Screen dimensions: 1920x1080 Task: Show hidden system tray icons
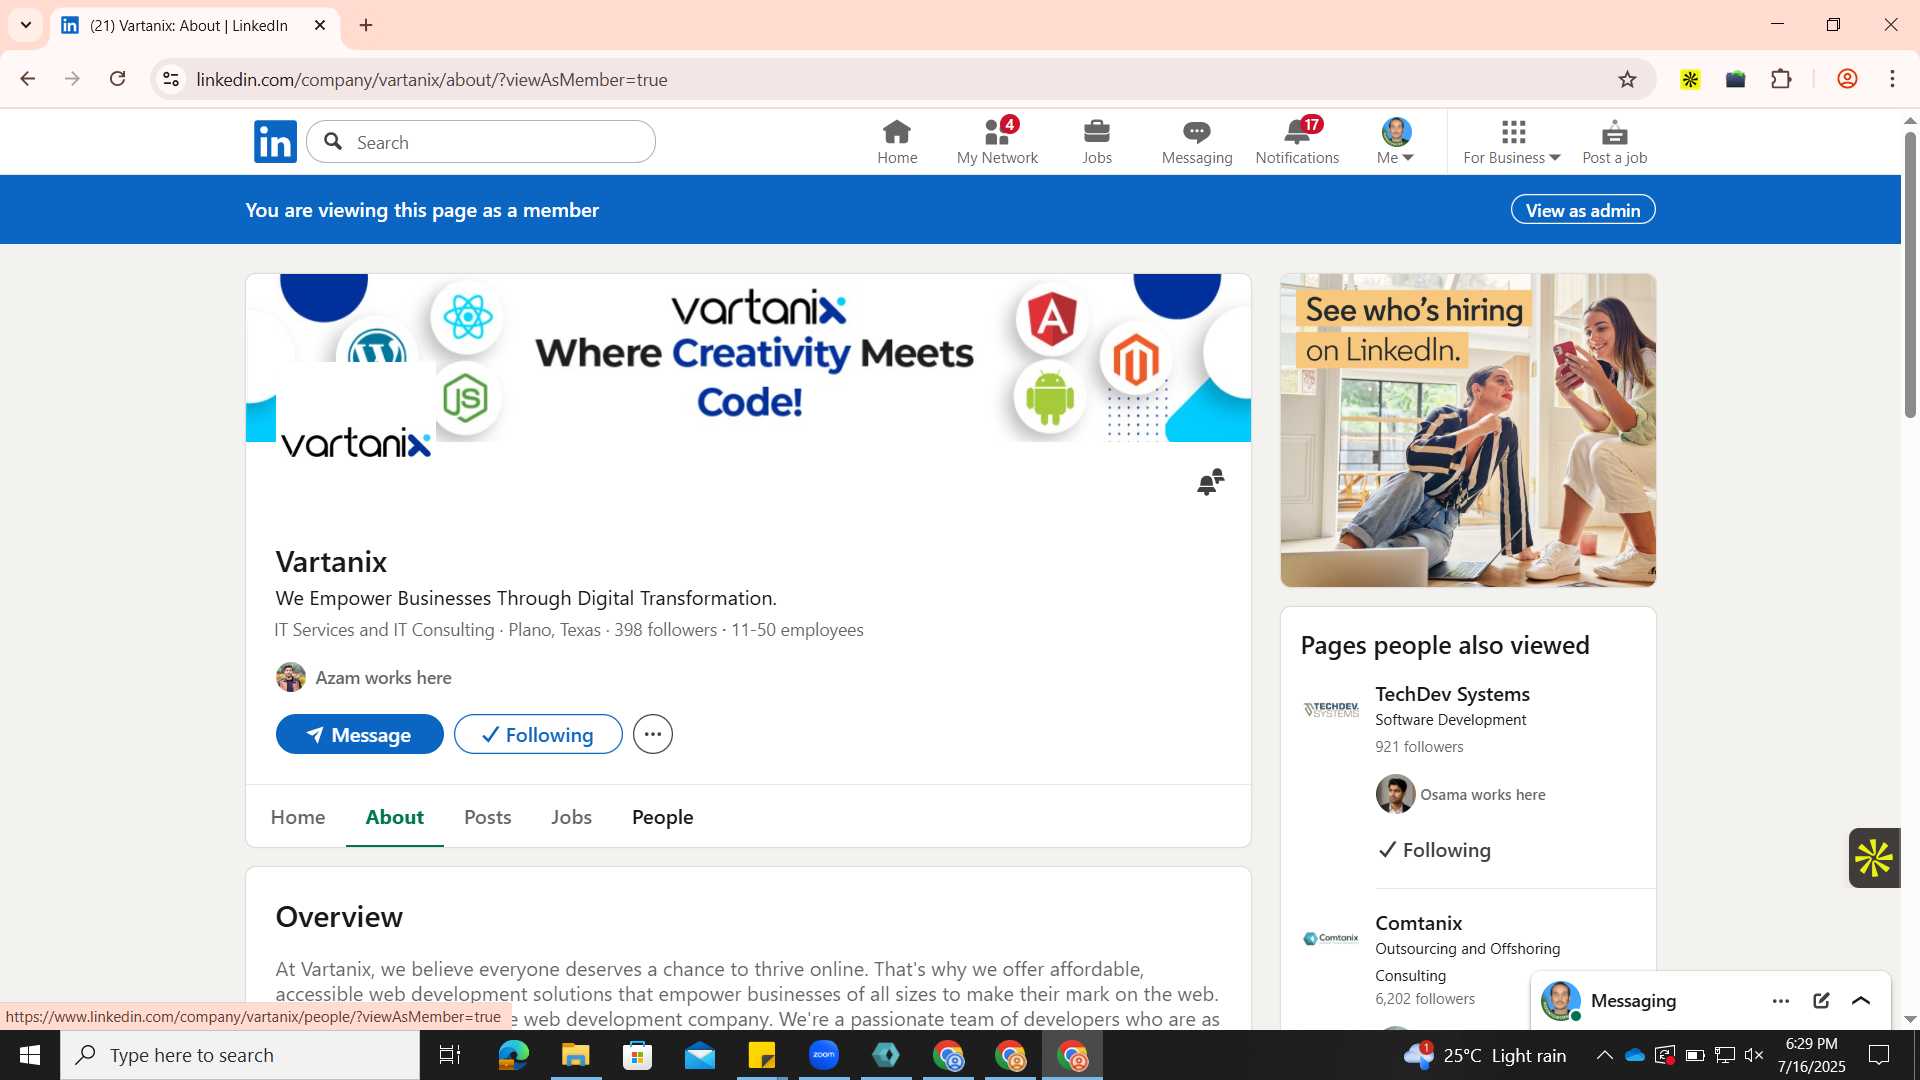click(x=1604, y=1055)
